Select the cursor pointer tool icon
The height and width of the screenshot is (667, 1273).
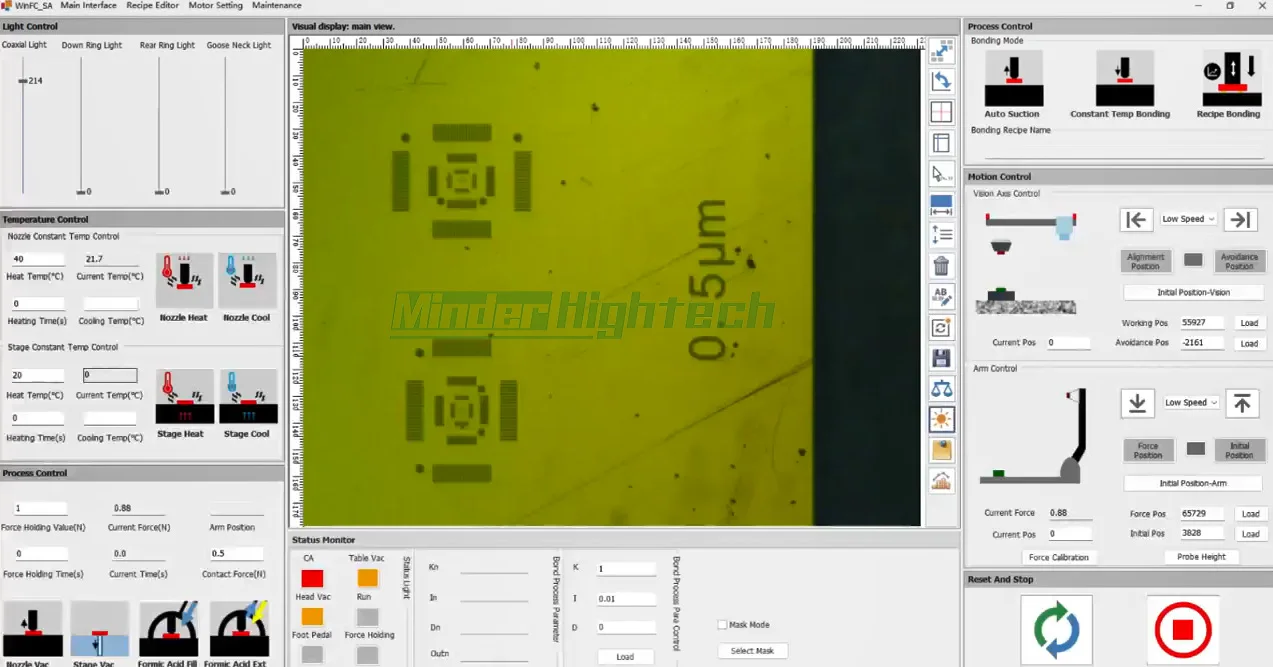coord(941,174)
